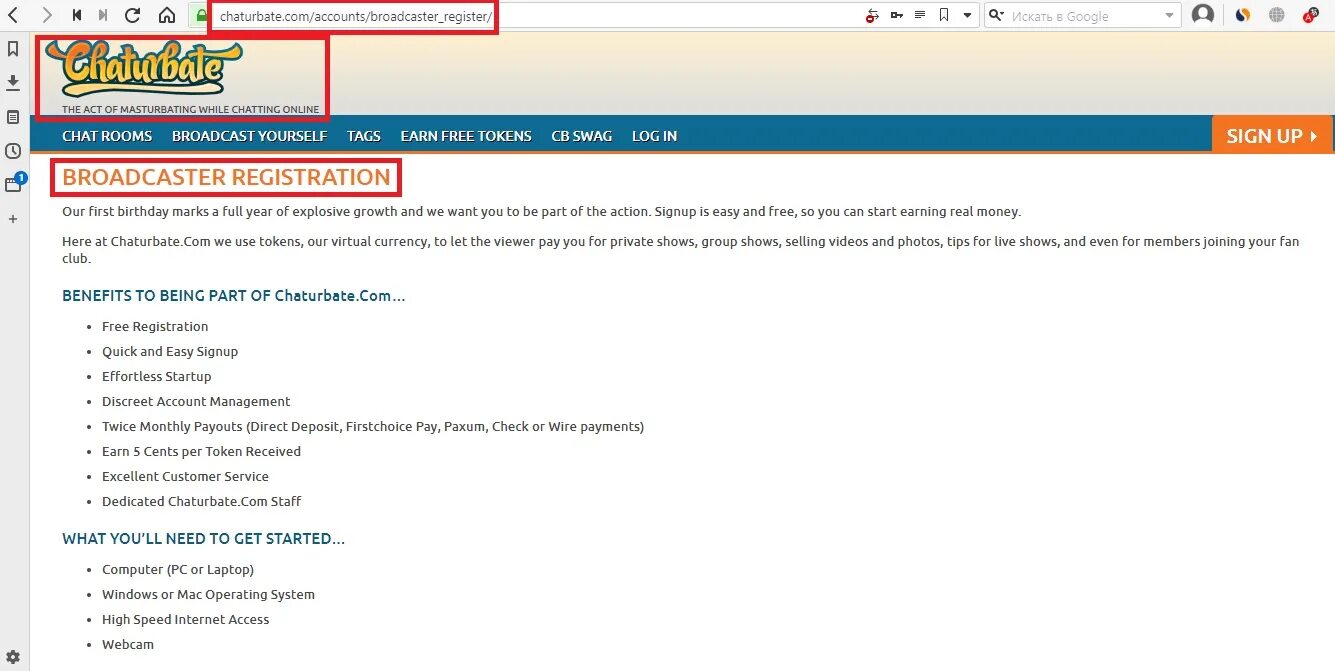Click 'Earn 5 Cents per Token Received'
The image size is (1335, 671).
coord(201,452)
